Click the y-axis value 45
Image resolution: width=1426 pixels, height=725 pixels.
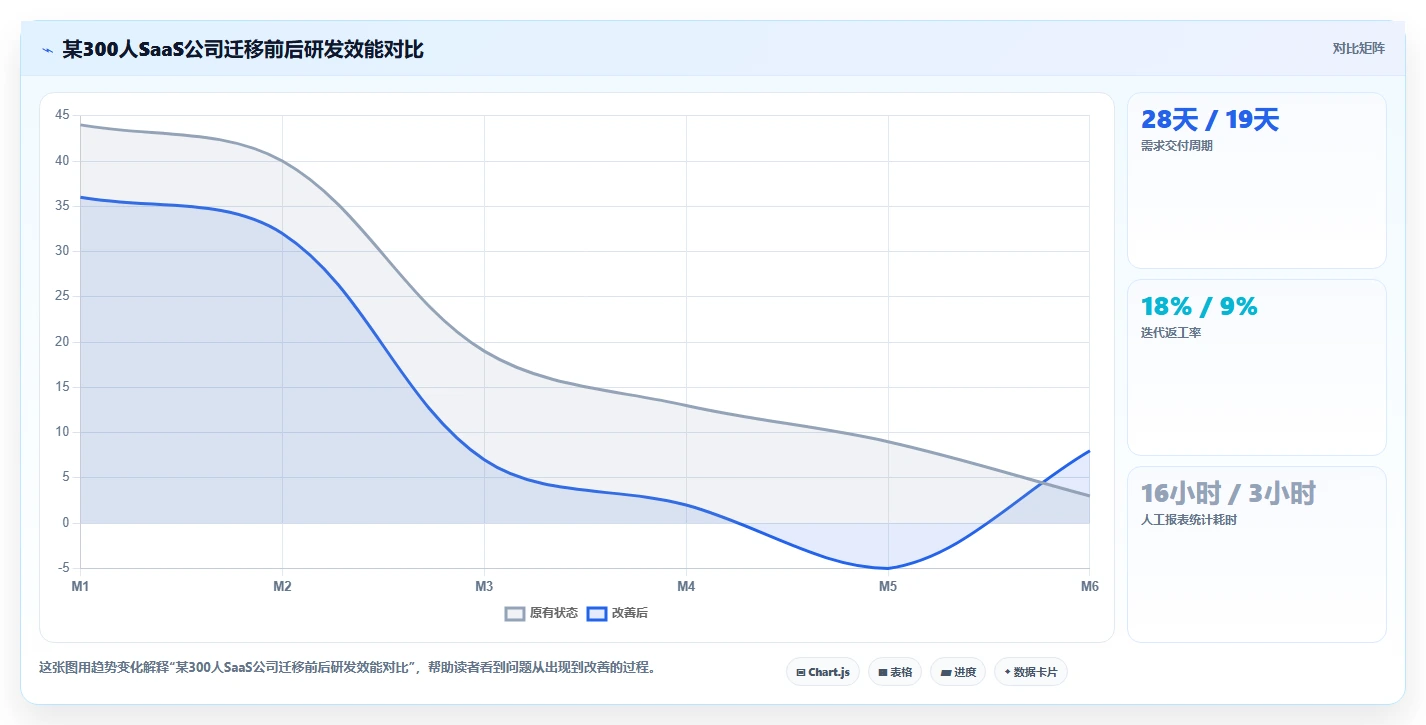(x=62, y=115)
